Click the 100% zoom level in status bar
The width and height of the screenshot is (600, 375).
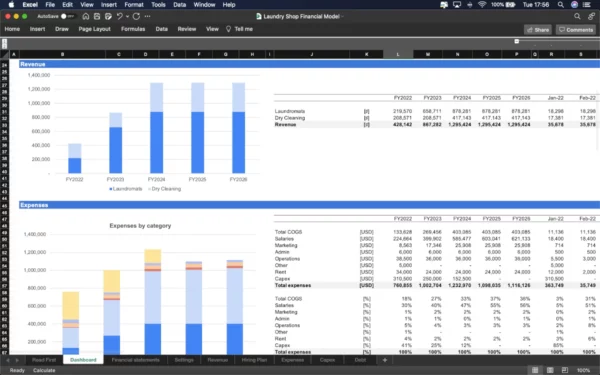coord(583,370)
